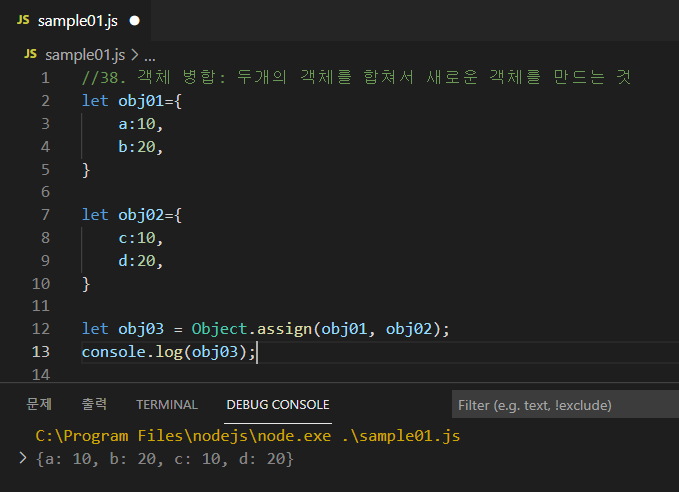This screenshot has width=679, height=492.
Task: Switch to the 출력 panel tab
Action: click(x=94, y=404)
